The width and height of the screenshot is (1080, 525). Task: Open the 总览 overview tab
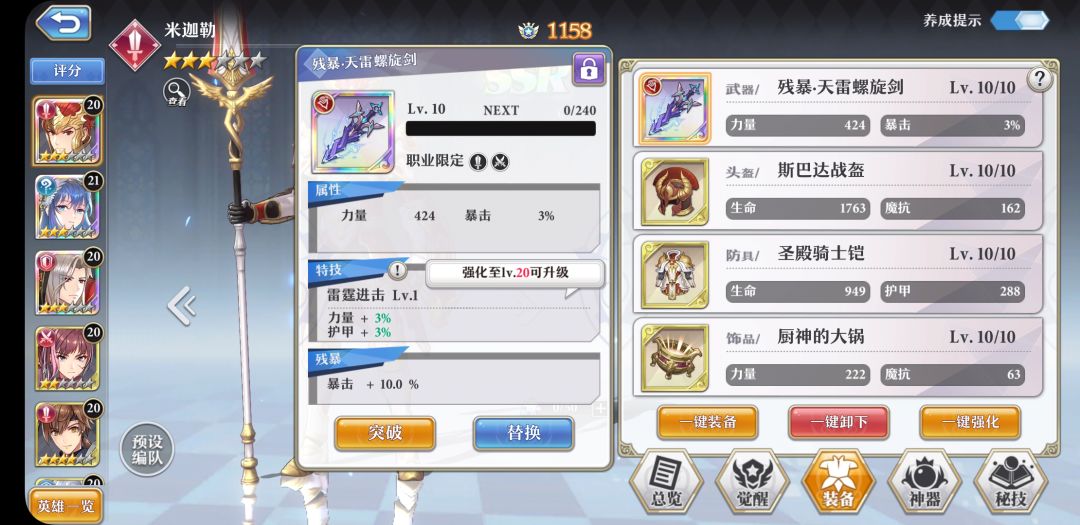(666, 482)
